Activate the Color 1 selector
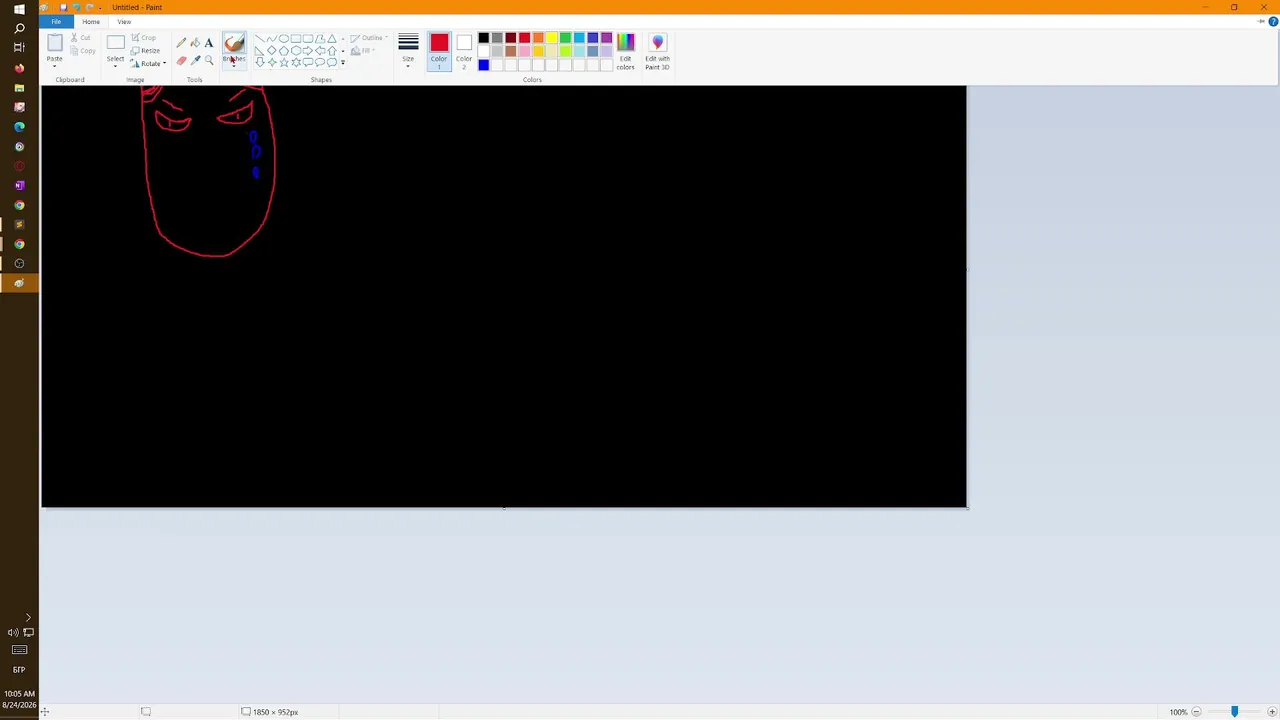The image size is (1280, 720). [x=439, y=50]
